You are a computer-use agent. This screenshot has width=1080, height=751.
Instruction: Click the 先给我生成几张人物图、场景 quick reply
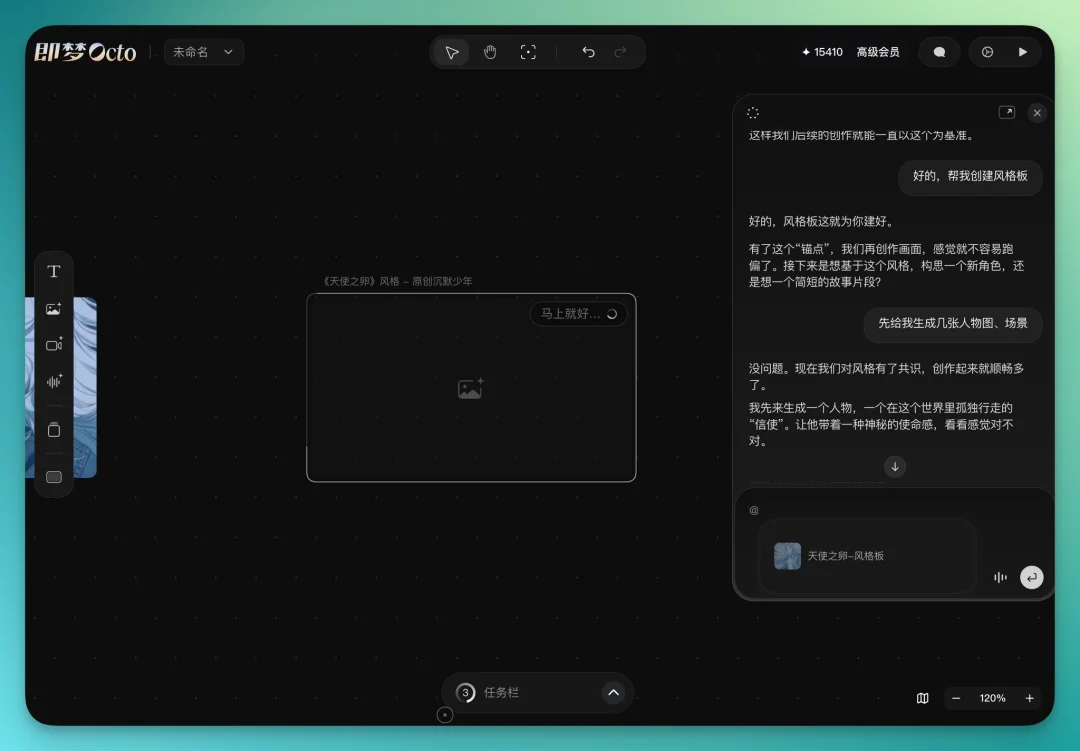[952, 325]
